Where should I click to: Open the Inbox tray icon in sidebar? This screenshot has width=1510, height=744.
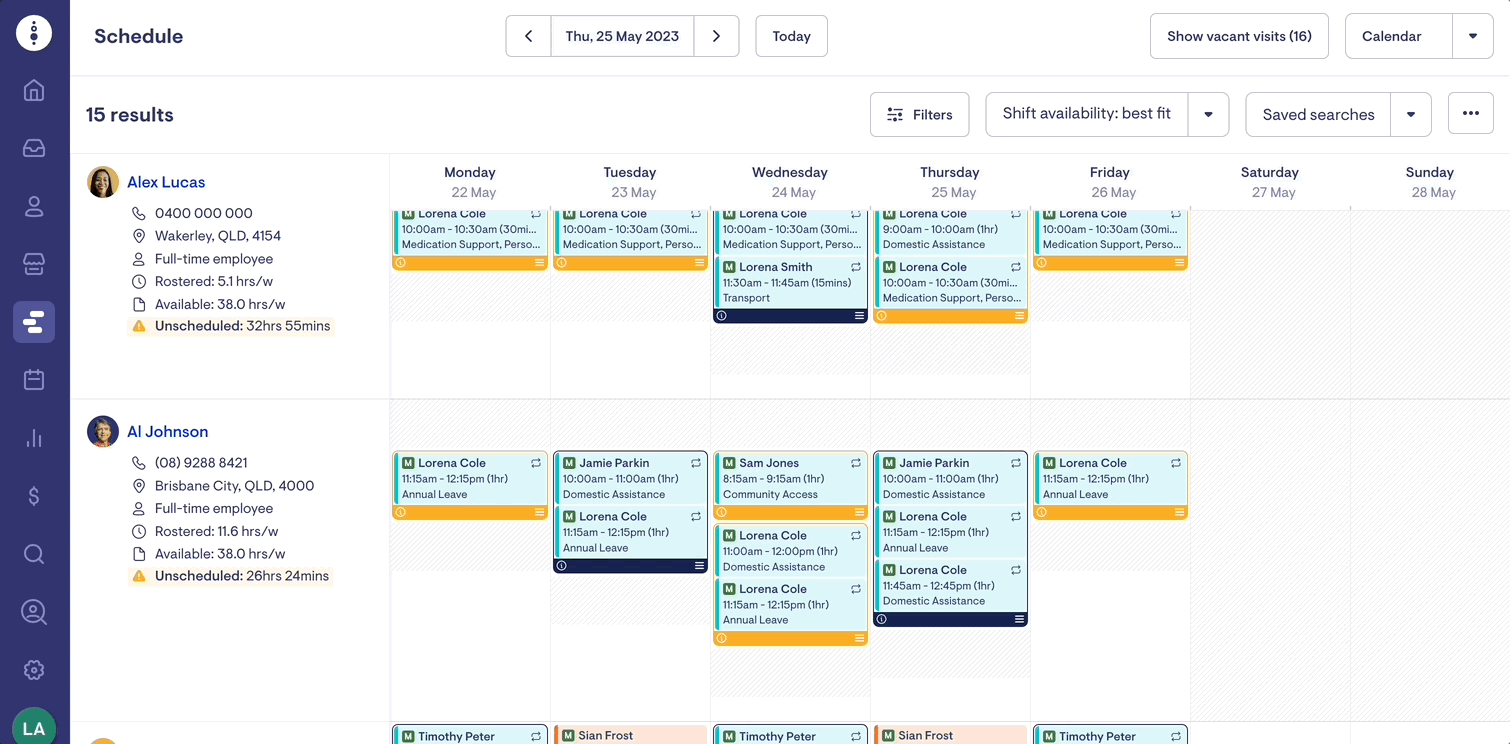tap(34, 148)
